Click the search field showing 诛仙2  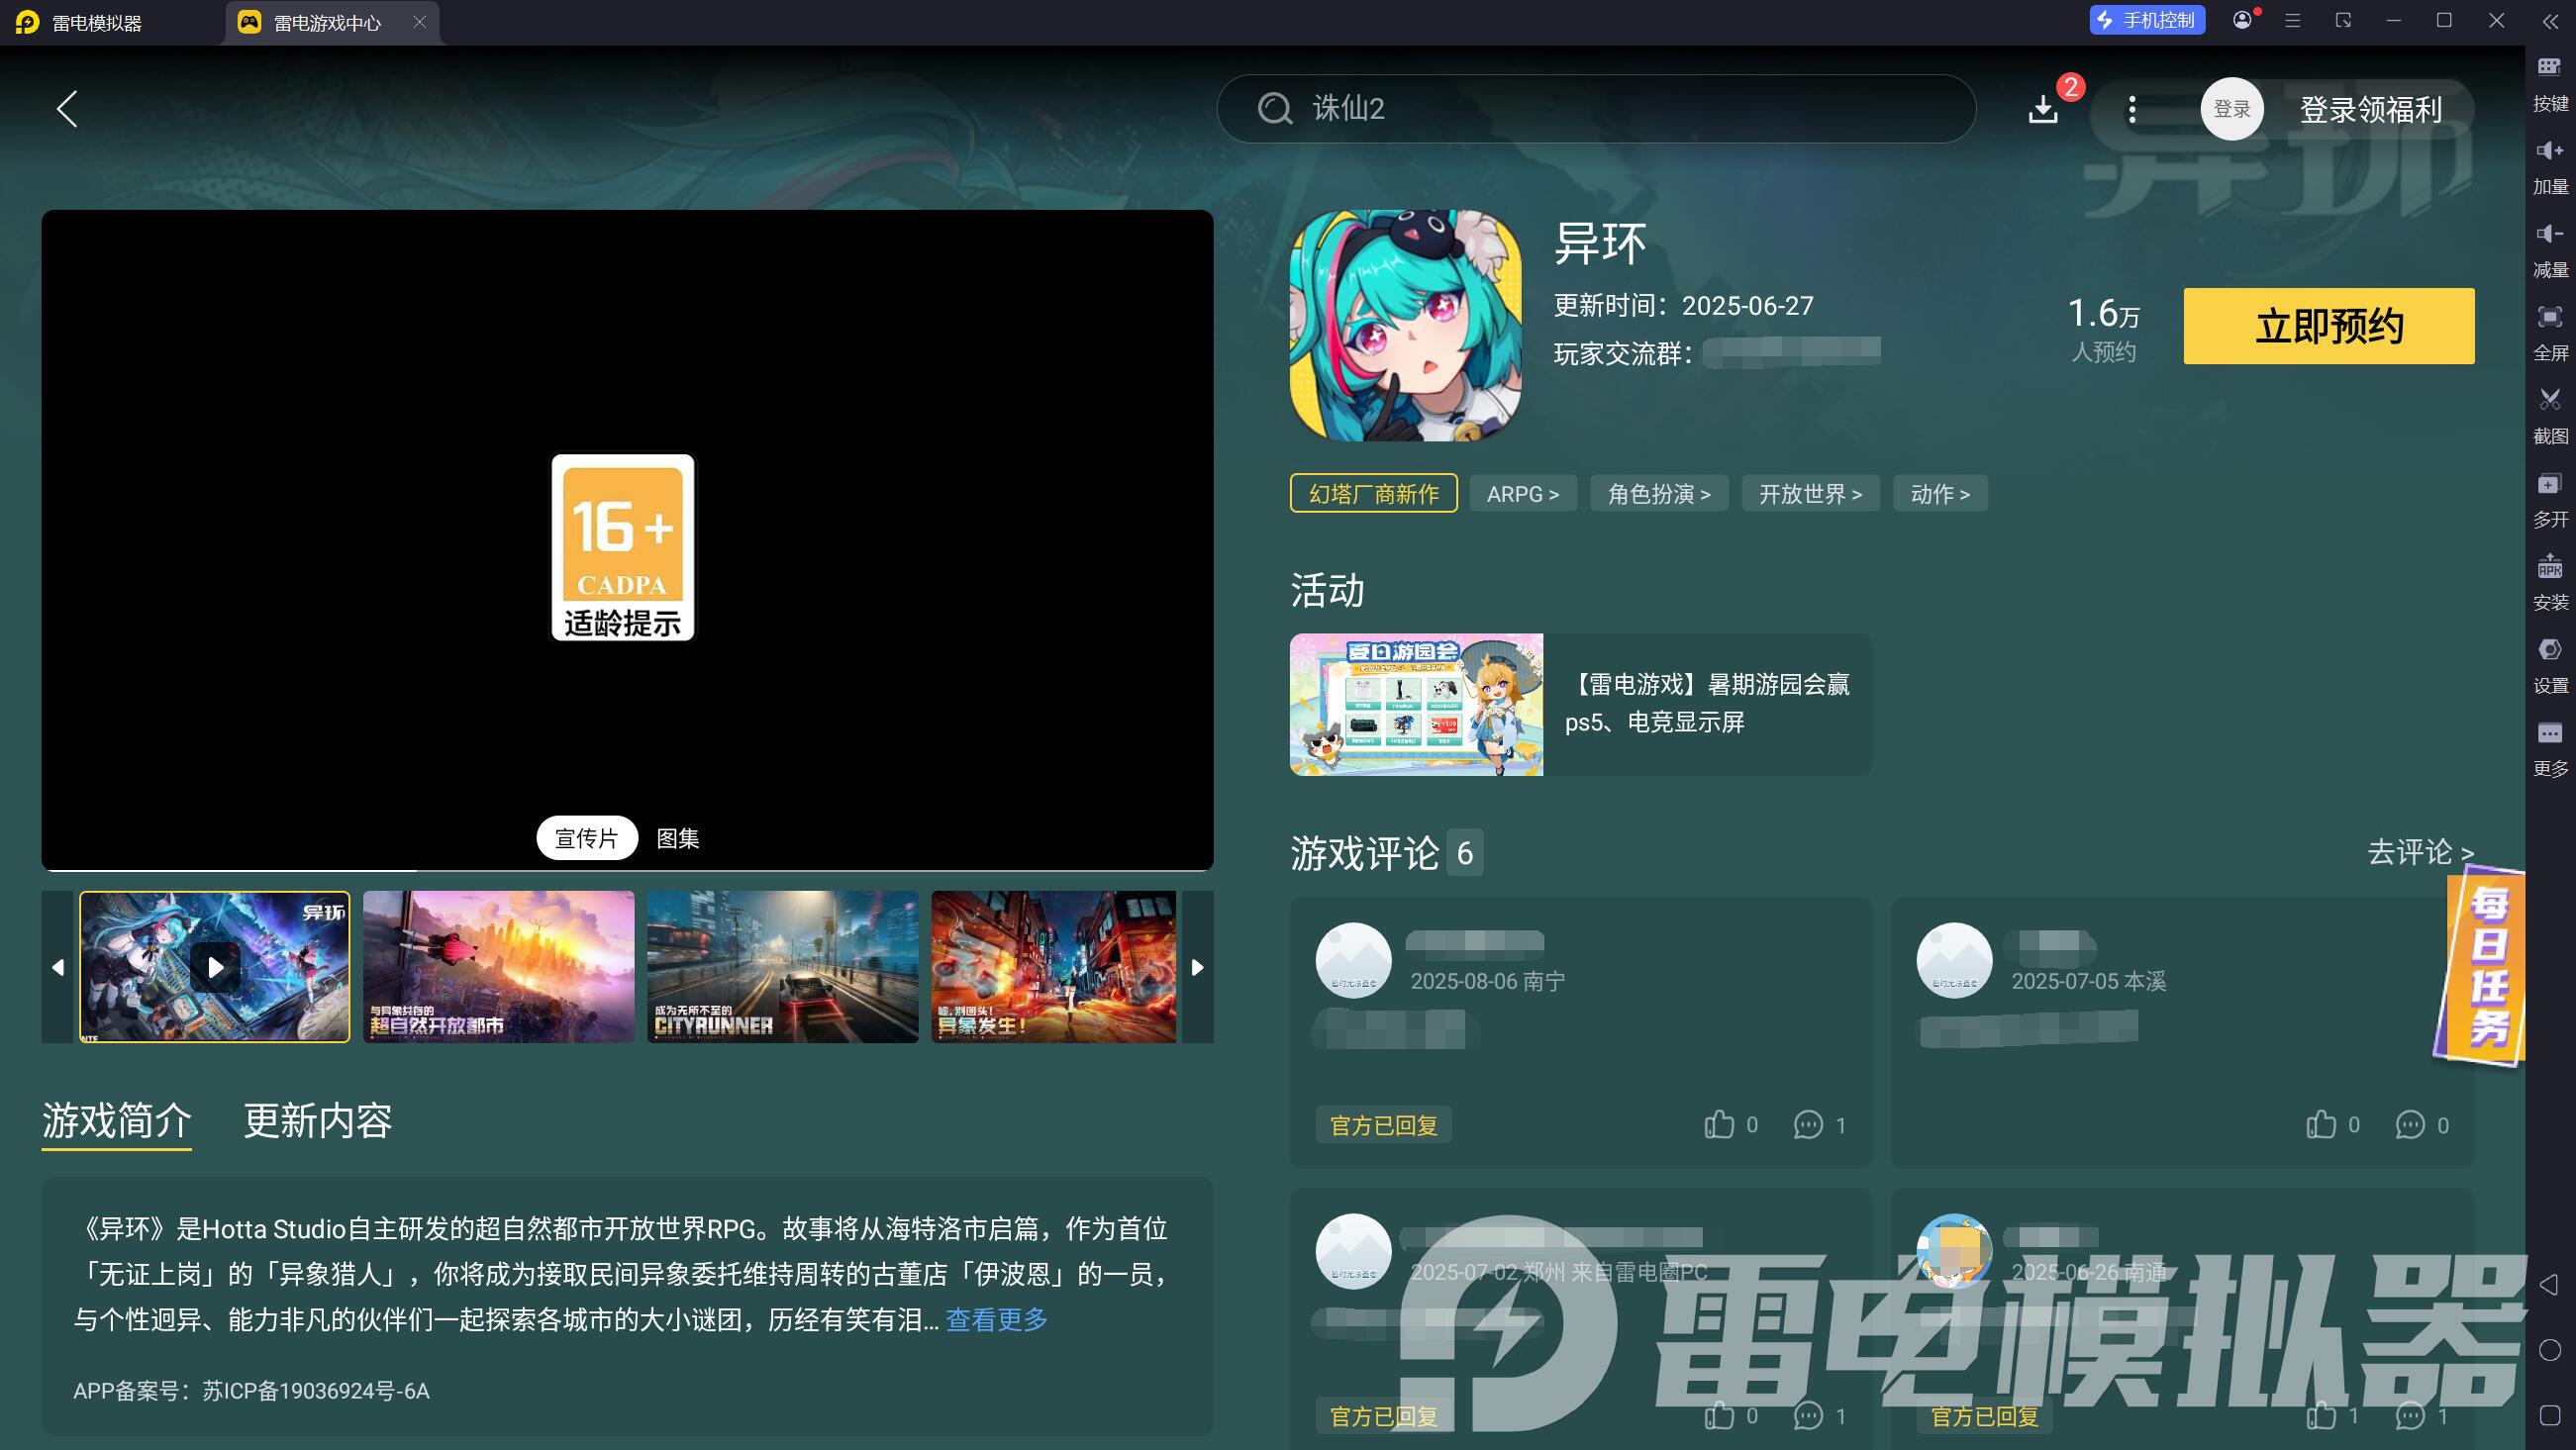tap(1595, 108)
